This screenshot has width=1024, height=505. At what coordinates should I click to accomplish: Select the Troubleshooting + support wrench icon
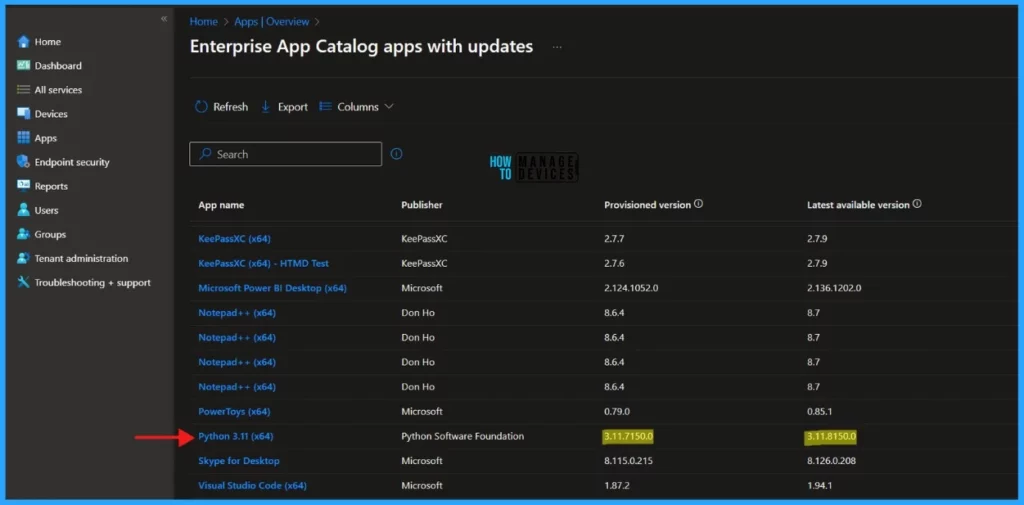[24, 282]
